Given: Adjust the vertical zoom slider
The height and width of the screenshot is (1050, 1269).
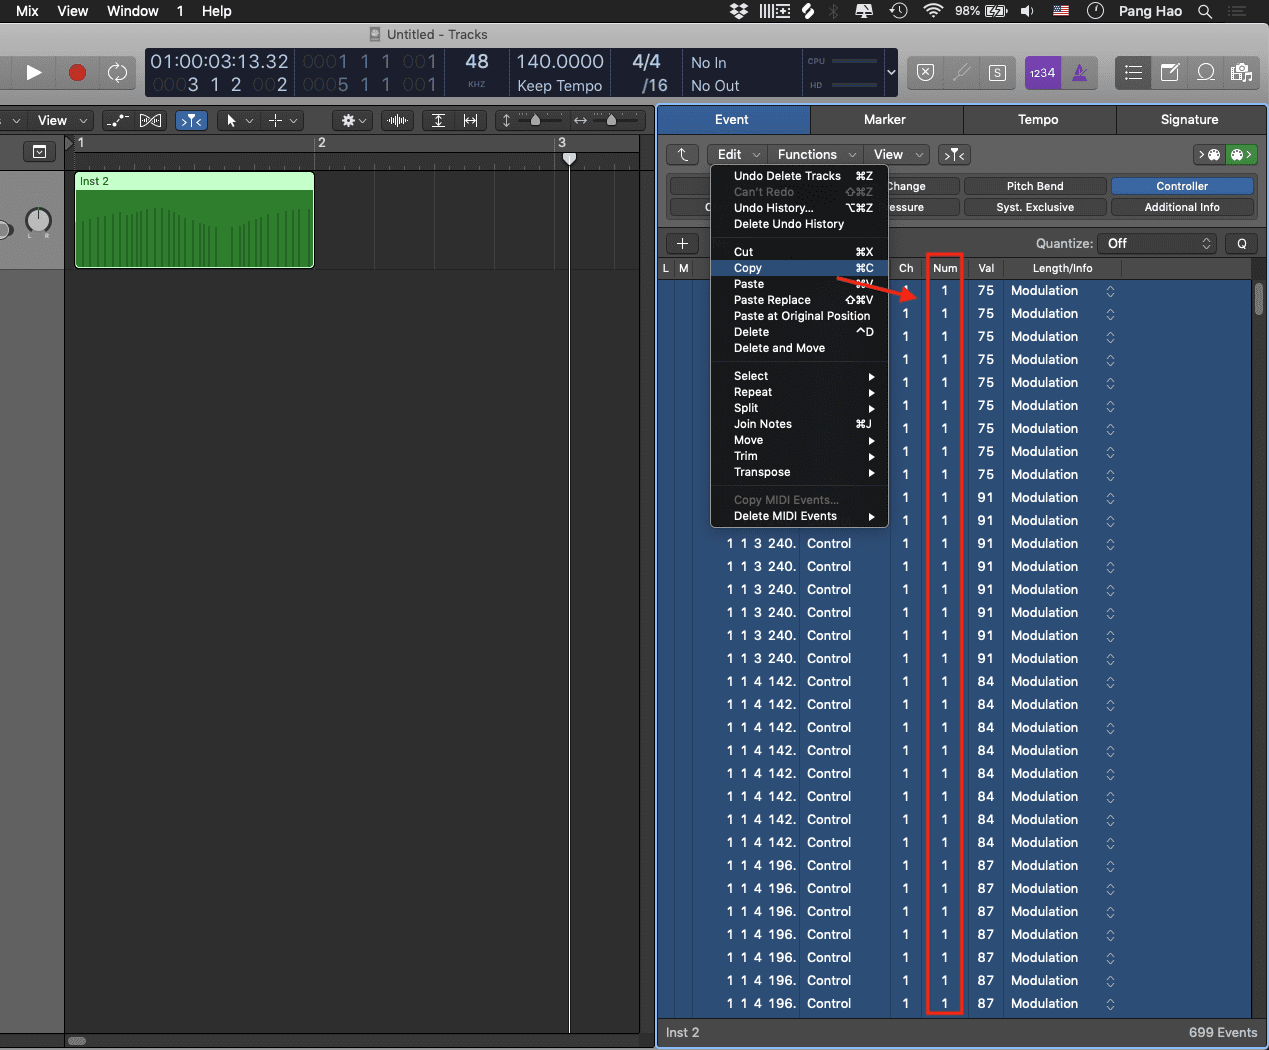Looking at the screenshot, I should click(536, 121).
